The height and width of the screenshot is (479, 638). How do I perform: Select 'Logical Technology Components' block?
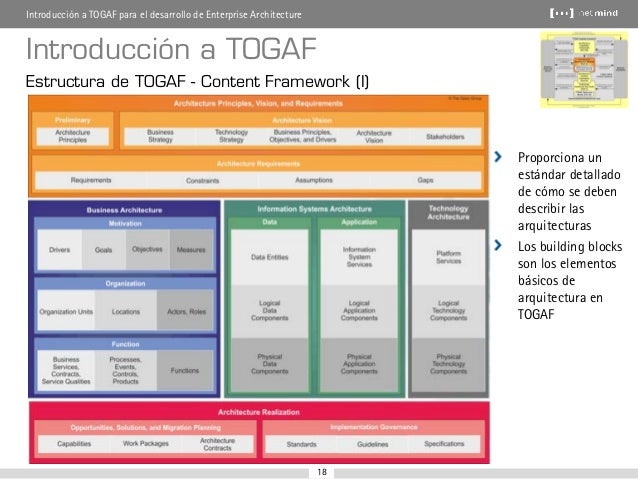point(448,311)
